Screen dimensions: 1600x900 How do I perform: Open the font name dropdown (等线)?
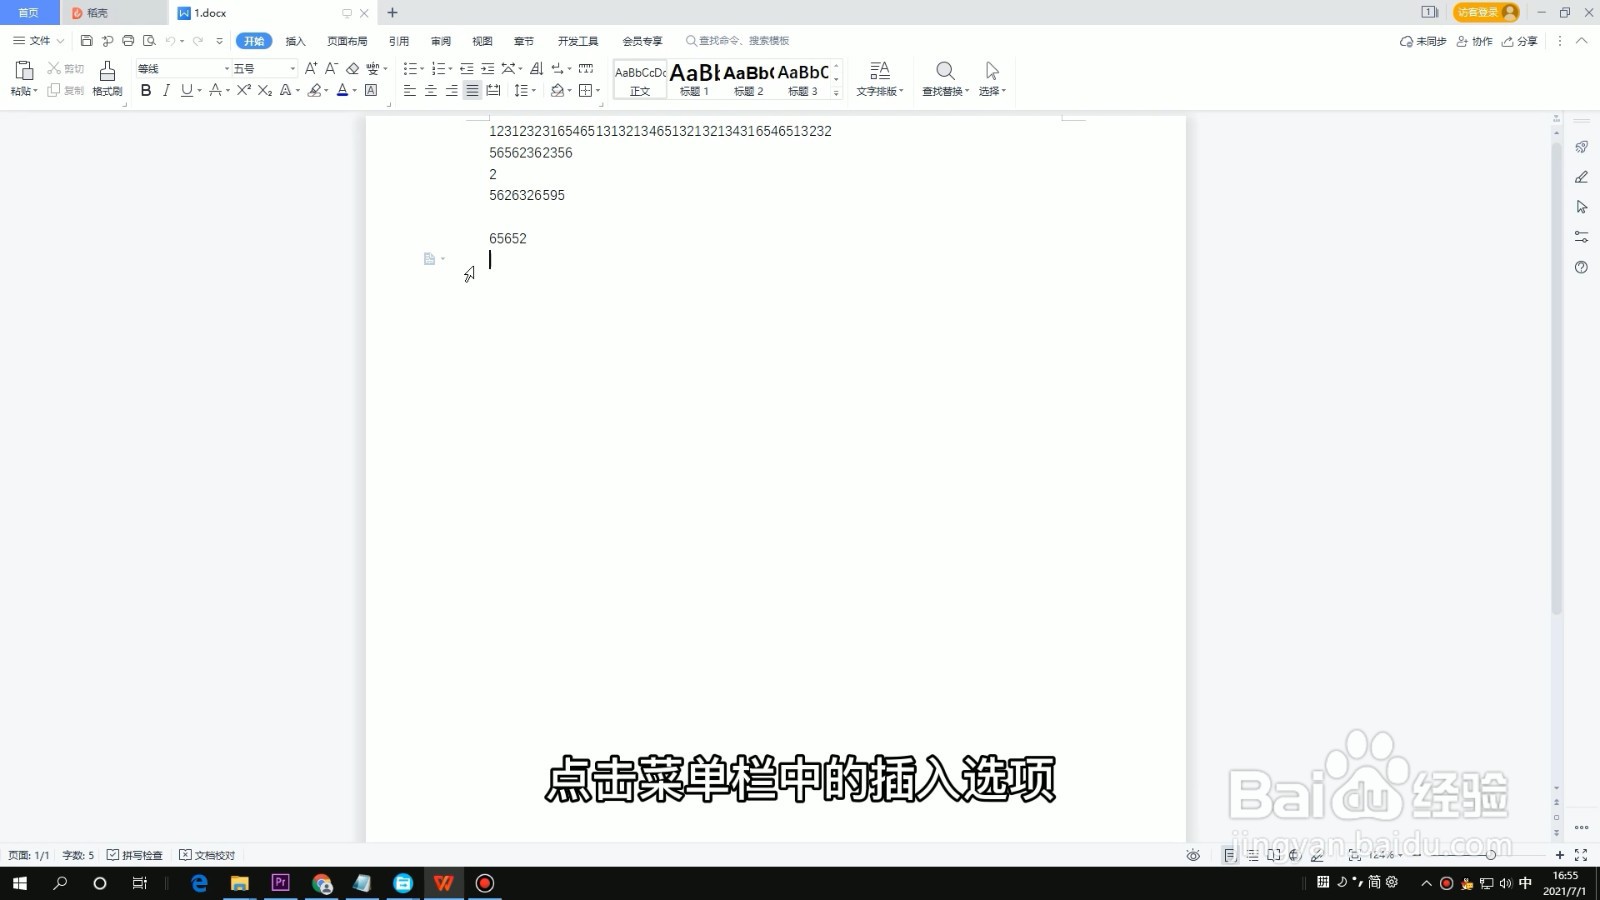pos(226,68)
